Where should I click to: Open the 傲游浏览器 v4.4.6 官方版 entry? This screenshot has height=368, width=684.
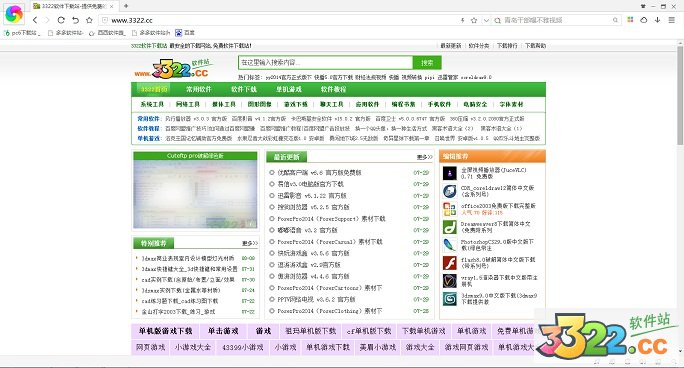(x=313, y=276)
